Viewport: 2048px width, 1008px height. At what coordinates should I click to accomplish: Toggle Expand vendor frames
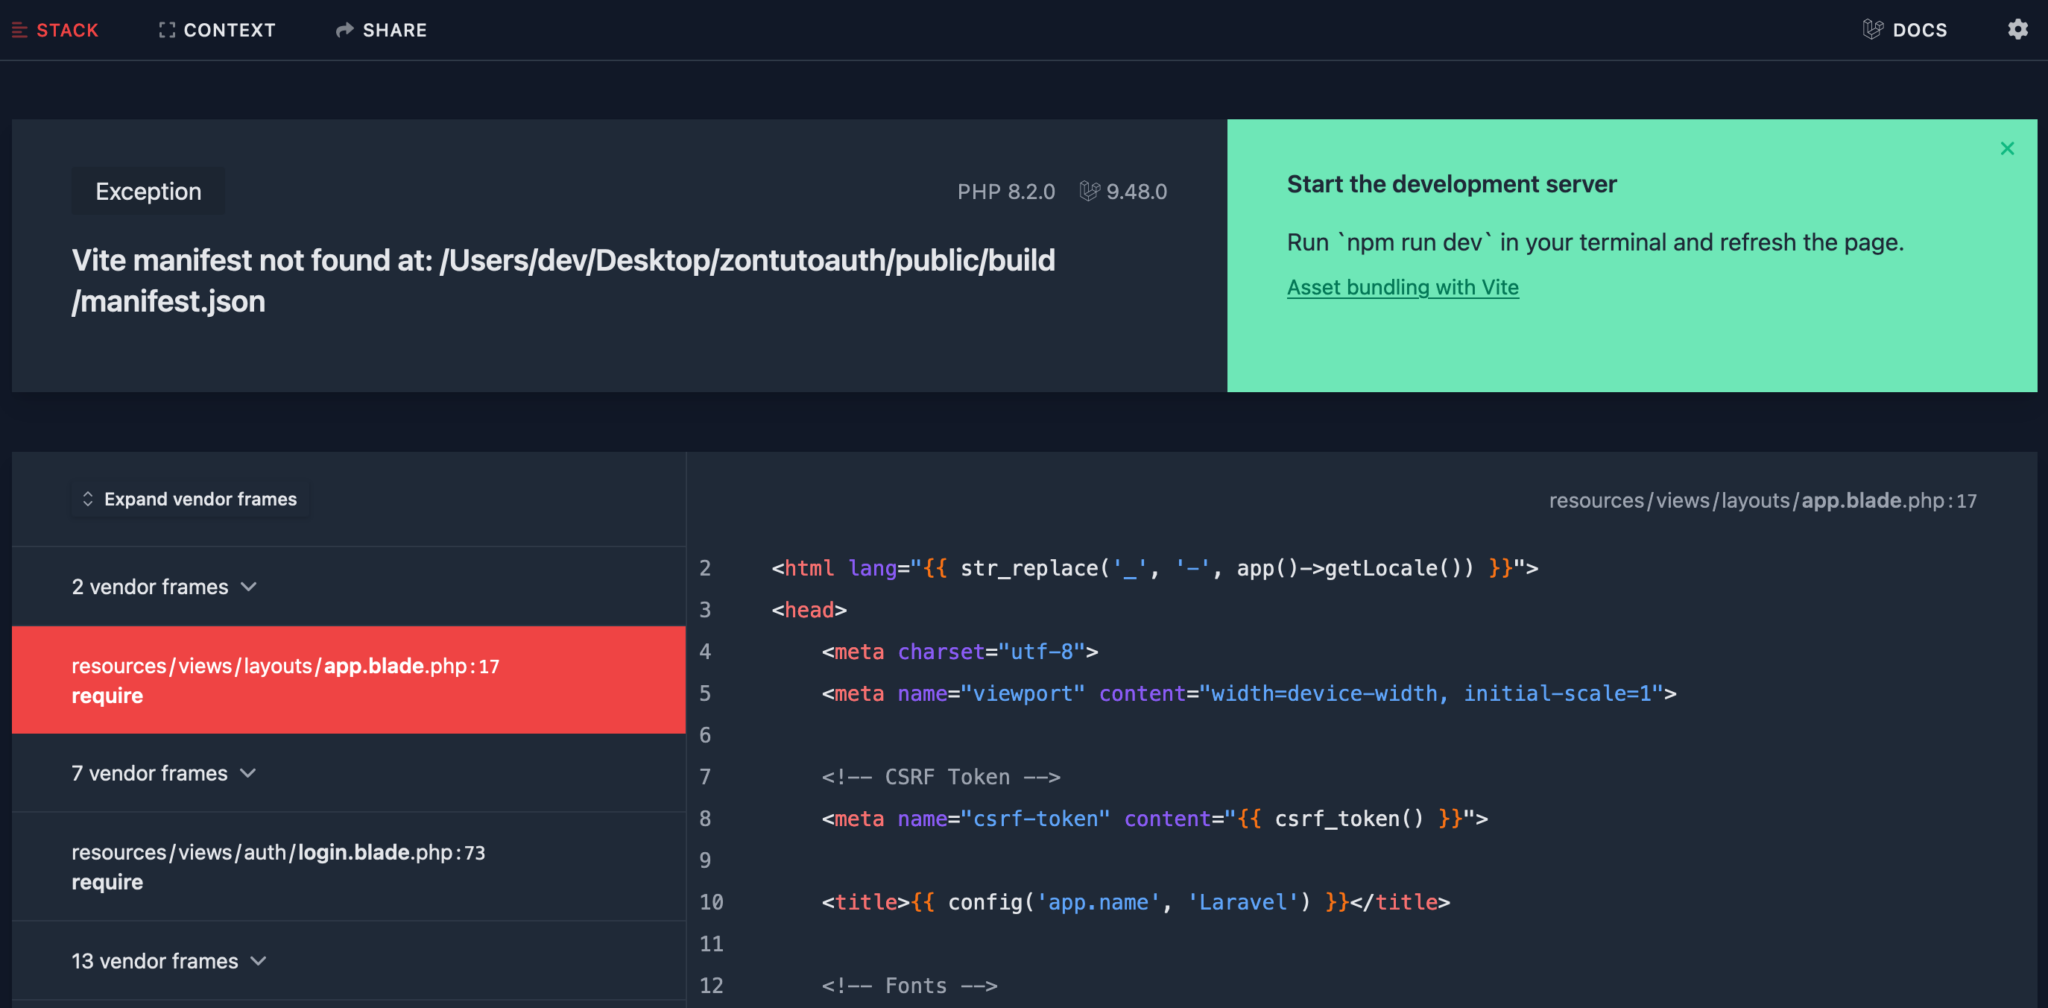(x=189, y=499)
